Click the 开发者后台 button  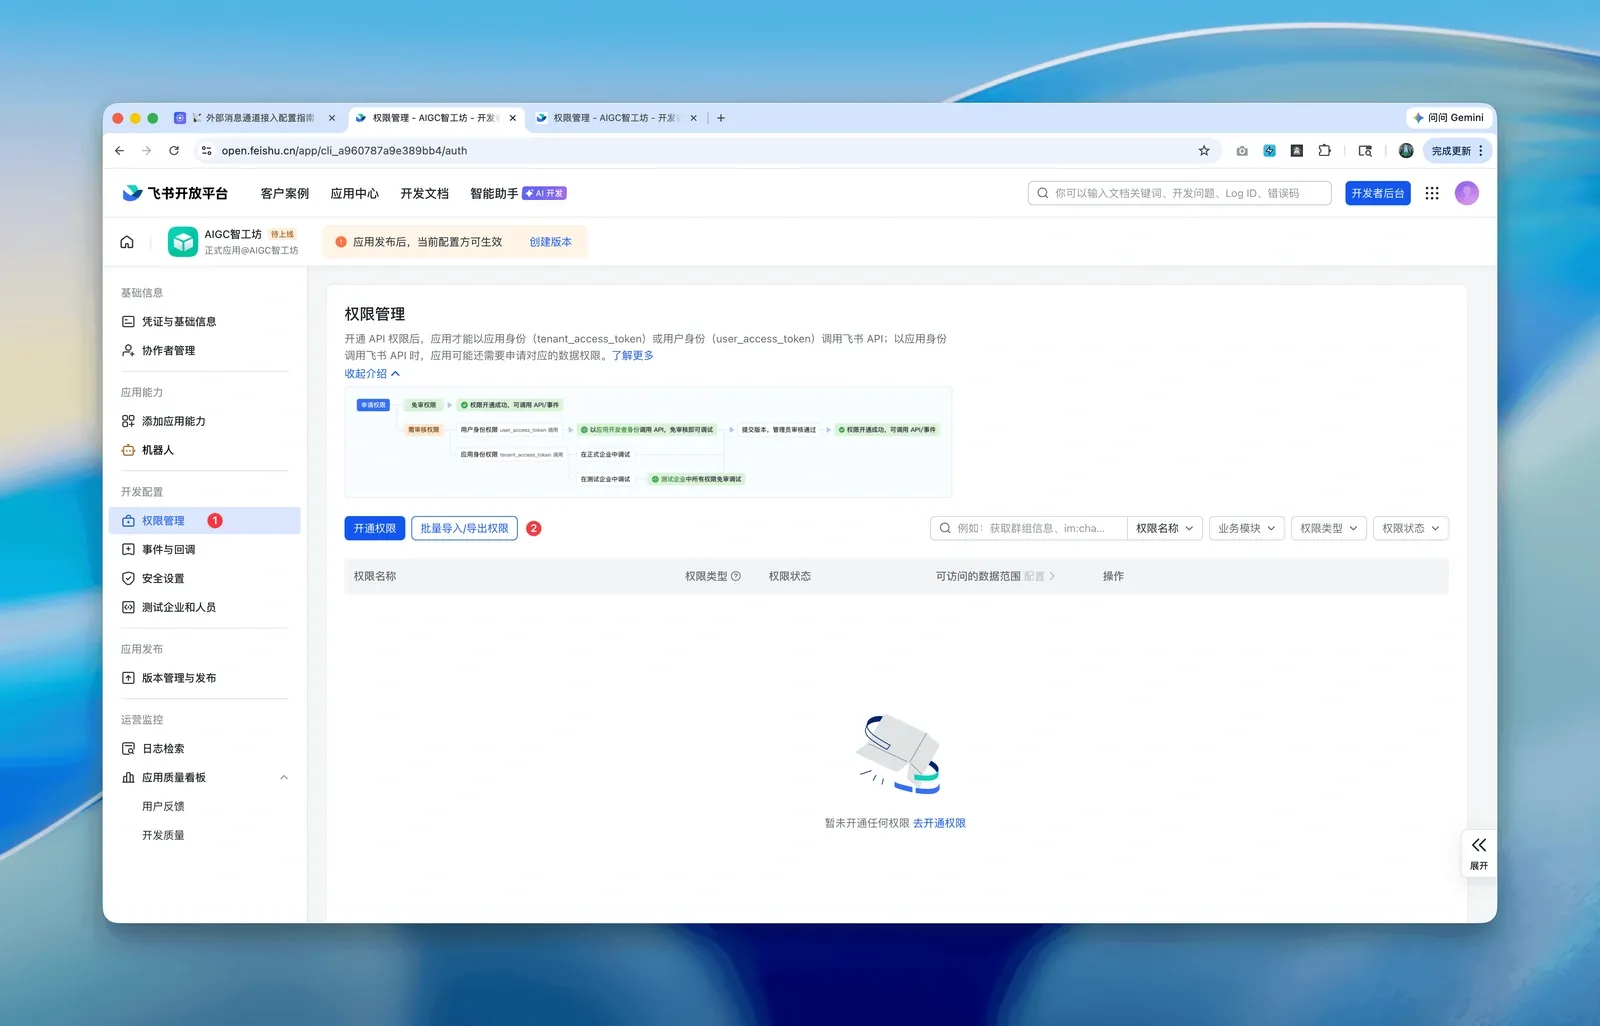[x=1378, y=193]
